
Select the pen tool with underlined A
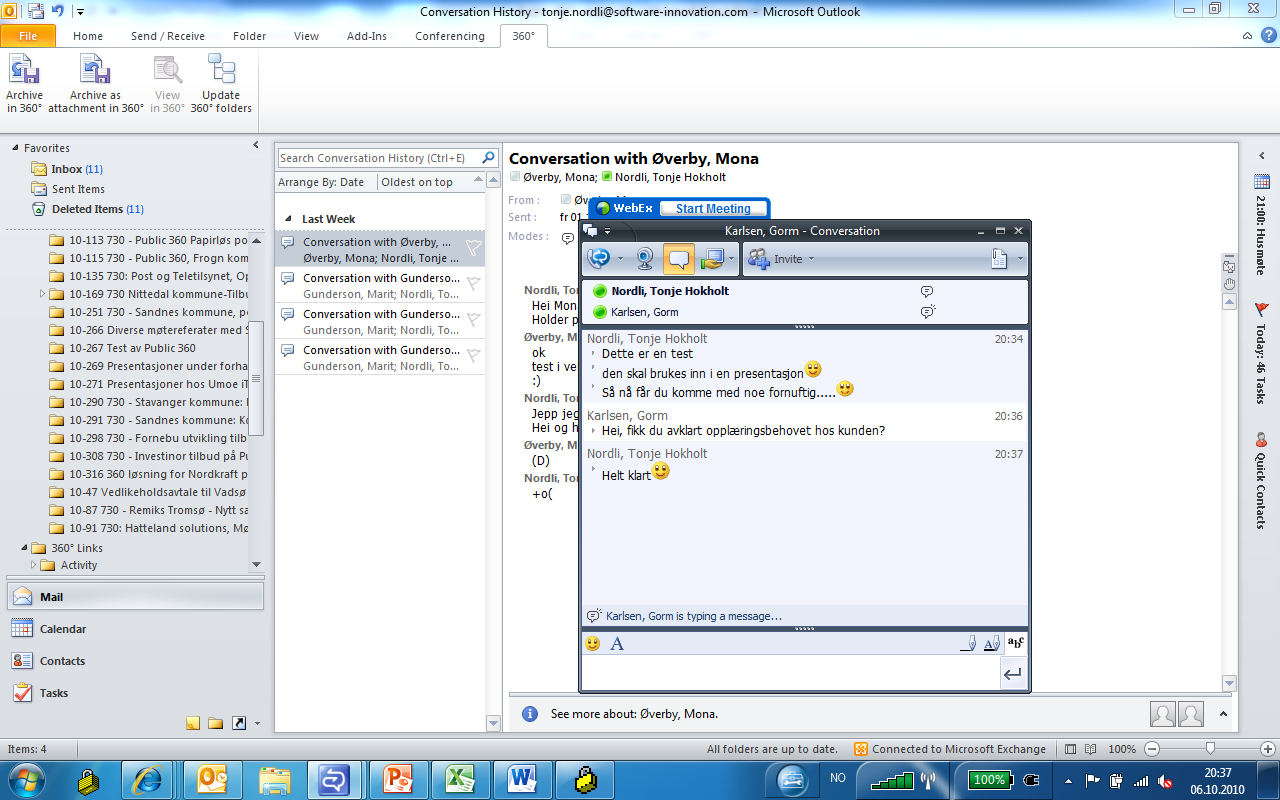click(991, 644)
